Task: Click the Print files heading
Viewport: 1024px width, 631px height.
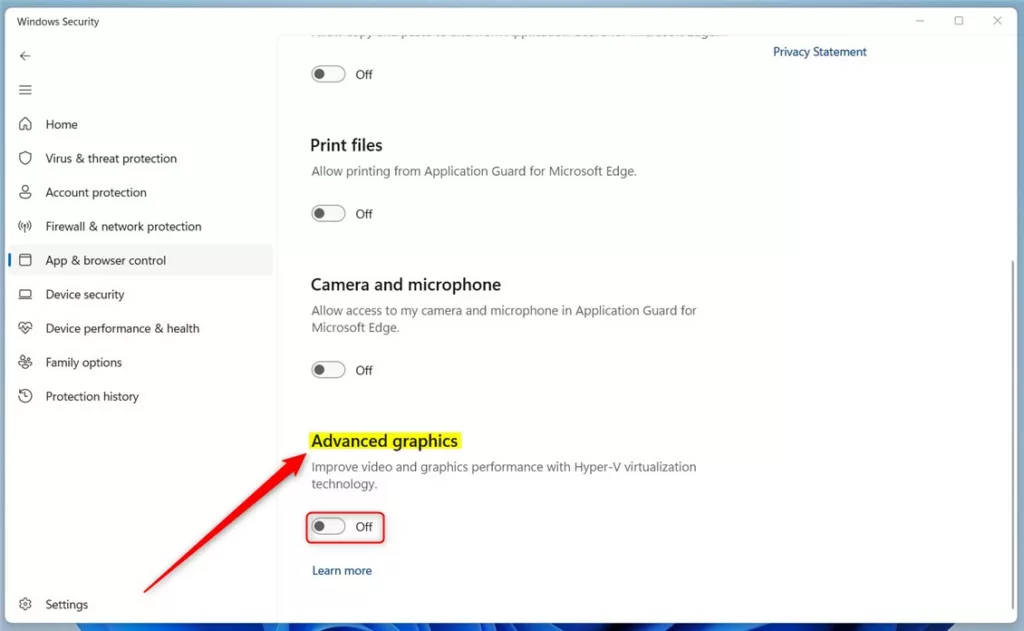Action: coord(346,145)
